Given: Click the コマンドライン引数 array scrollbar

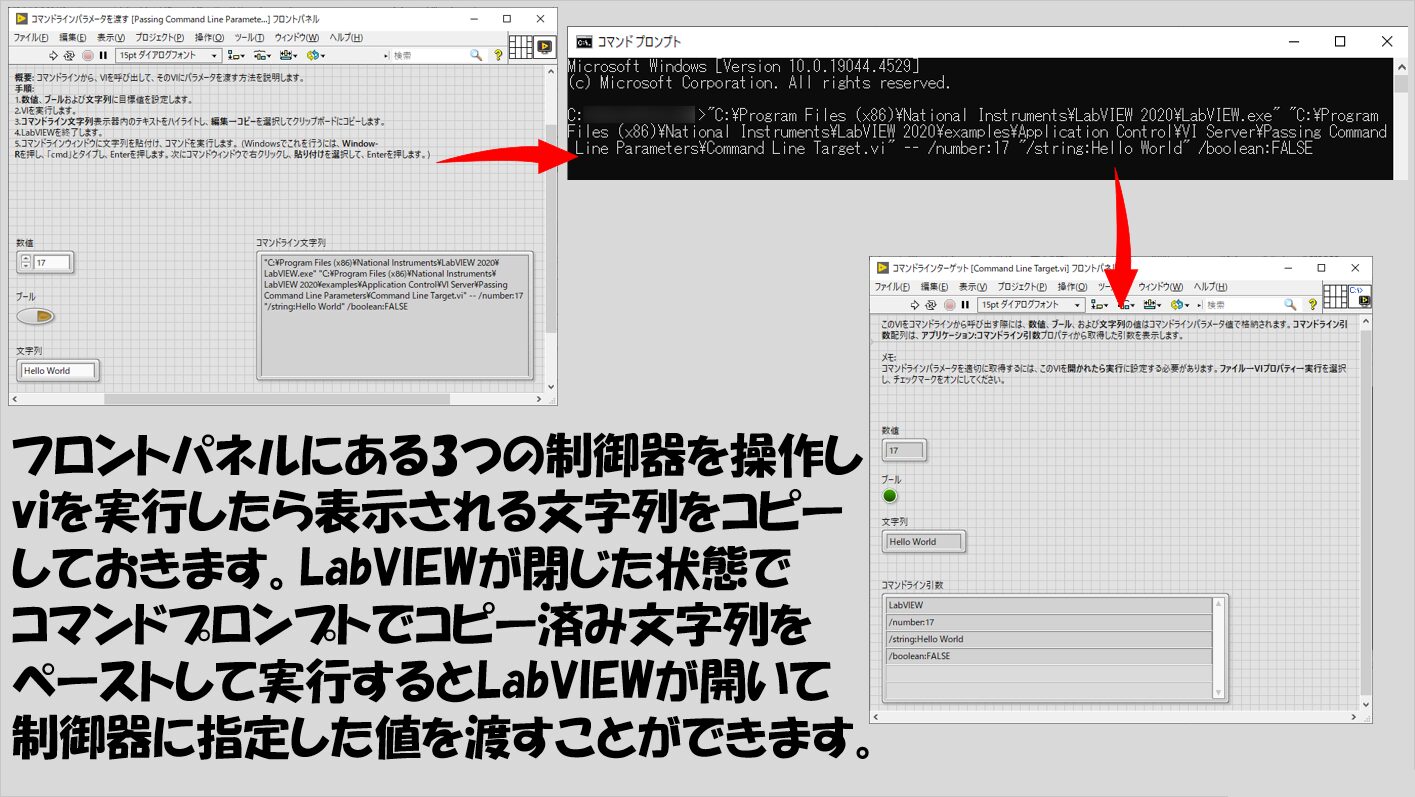Looking at the screenshot, I should tap(1218, 647).
